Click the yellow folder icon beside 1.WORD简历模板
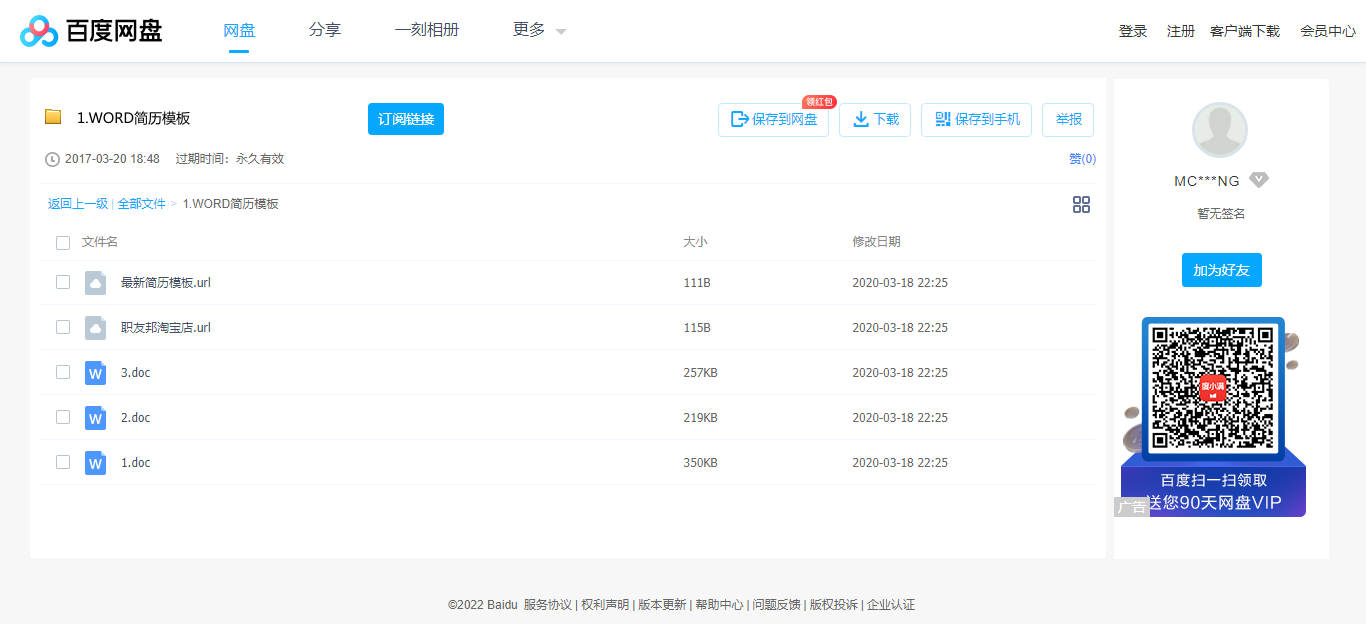Viewport: 1366px width, 624px height. pos(54,117)
